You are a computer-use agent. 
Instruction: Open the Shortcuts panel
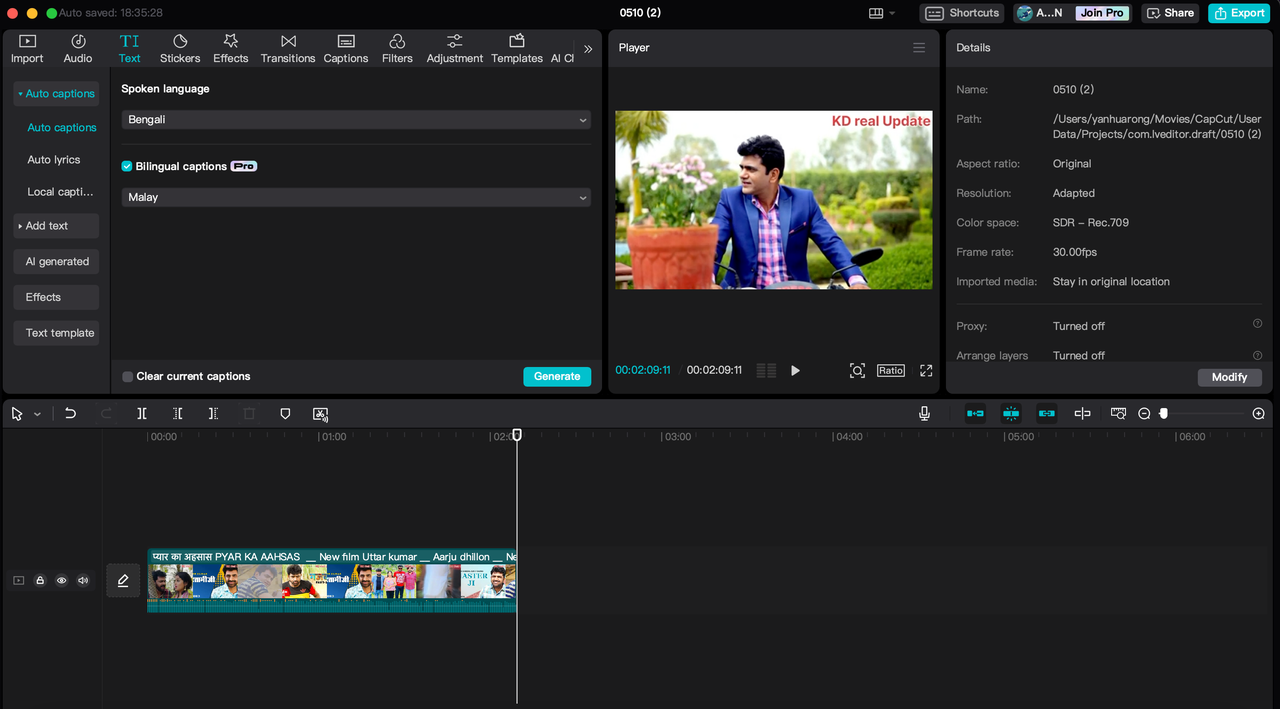click(x=963, y=13)
